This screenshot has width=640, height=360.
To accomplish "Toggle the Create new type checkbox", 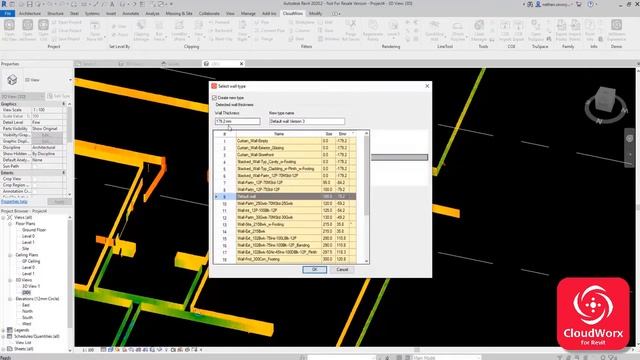I will pos(215,98).
